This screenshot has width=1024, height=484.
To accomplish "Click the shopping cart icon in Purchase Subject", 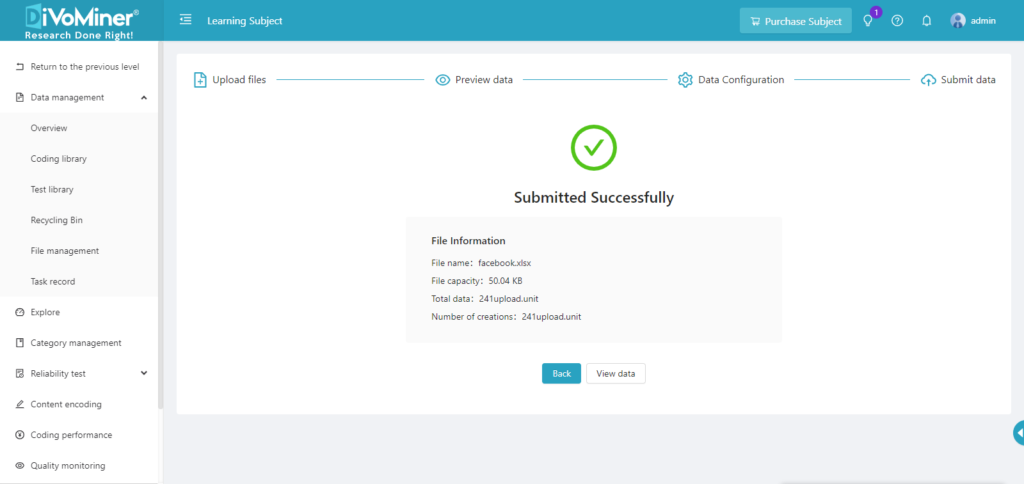I will [755, 21].
